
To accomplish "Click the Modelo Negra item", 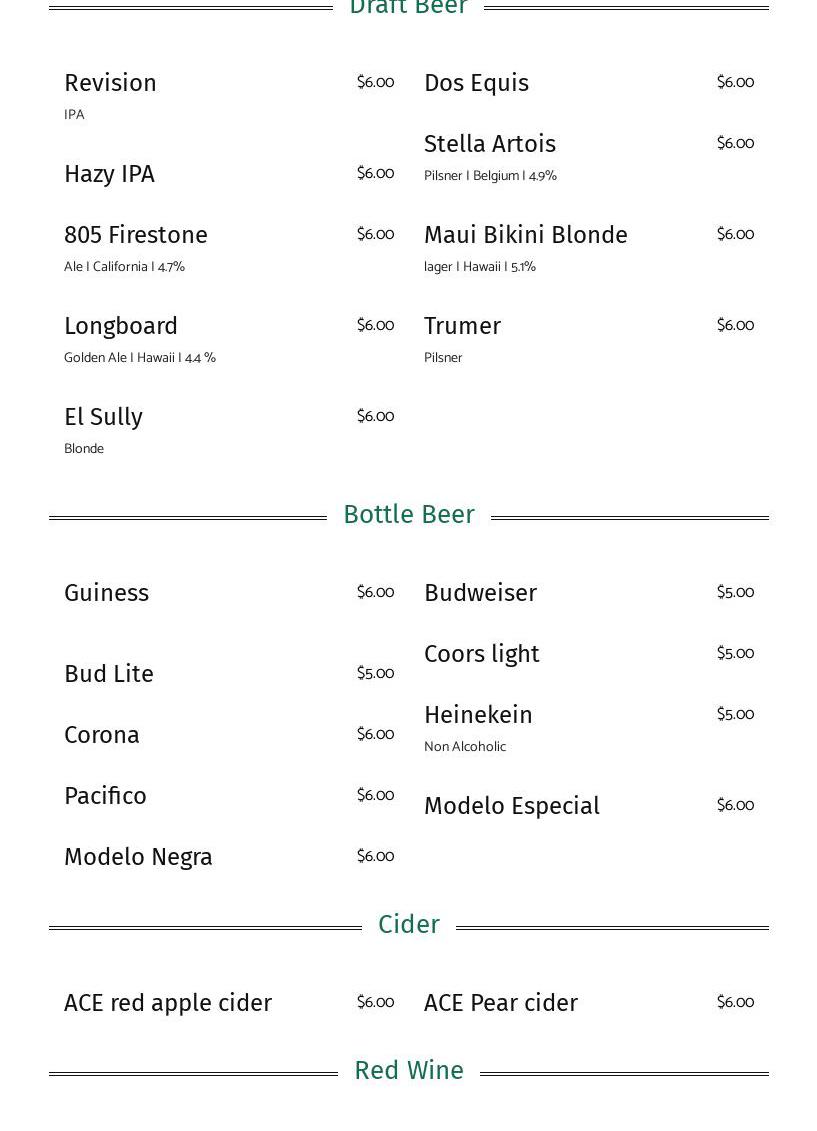I will 138,857.
